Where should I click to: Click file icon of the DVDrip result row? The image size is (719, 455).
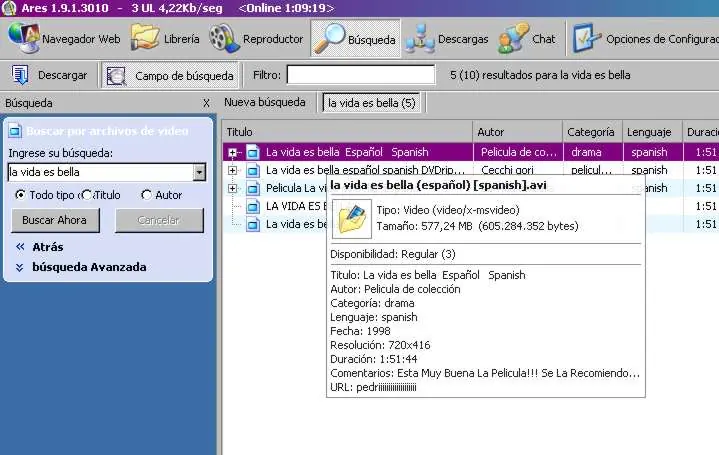pos(252,170)
